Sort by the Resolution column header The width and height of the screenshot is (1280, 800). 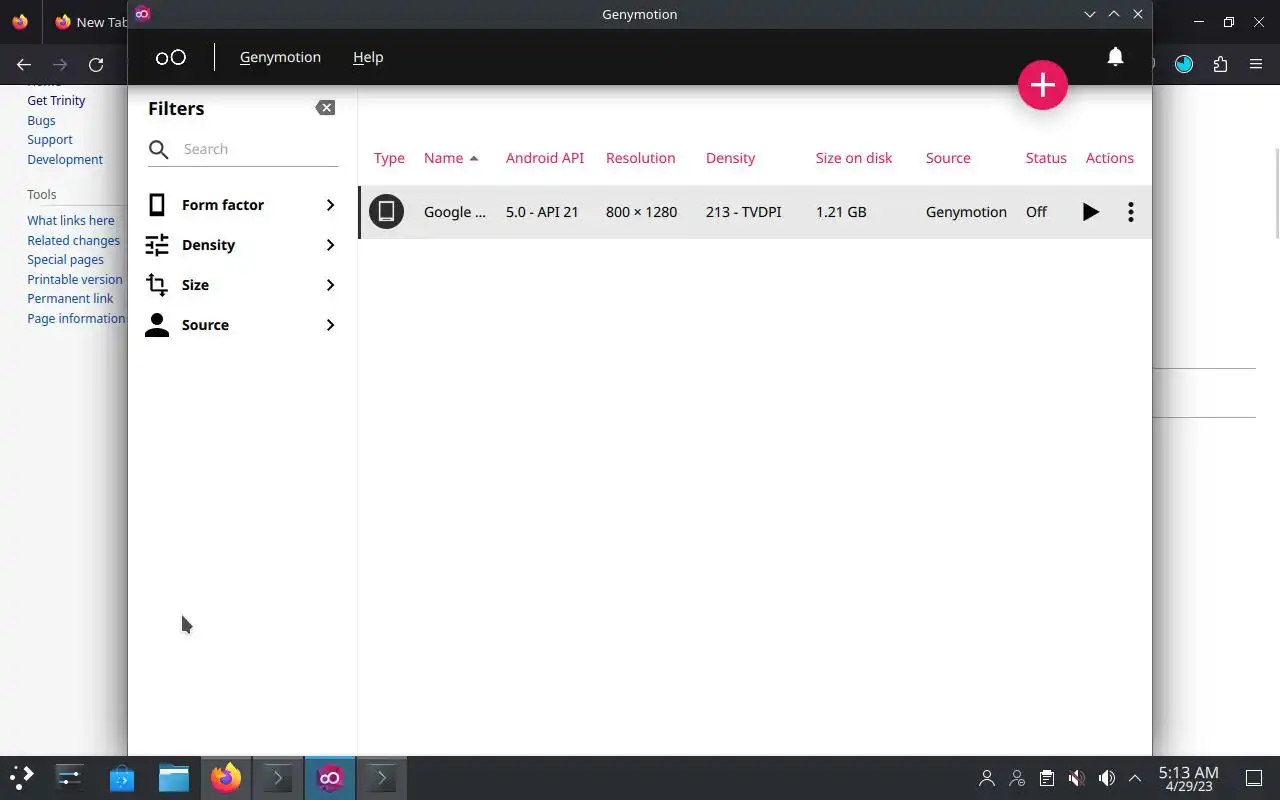(x=641, y=158)
